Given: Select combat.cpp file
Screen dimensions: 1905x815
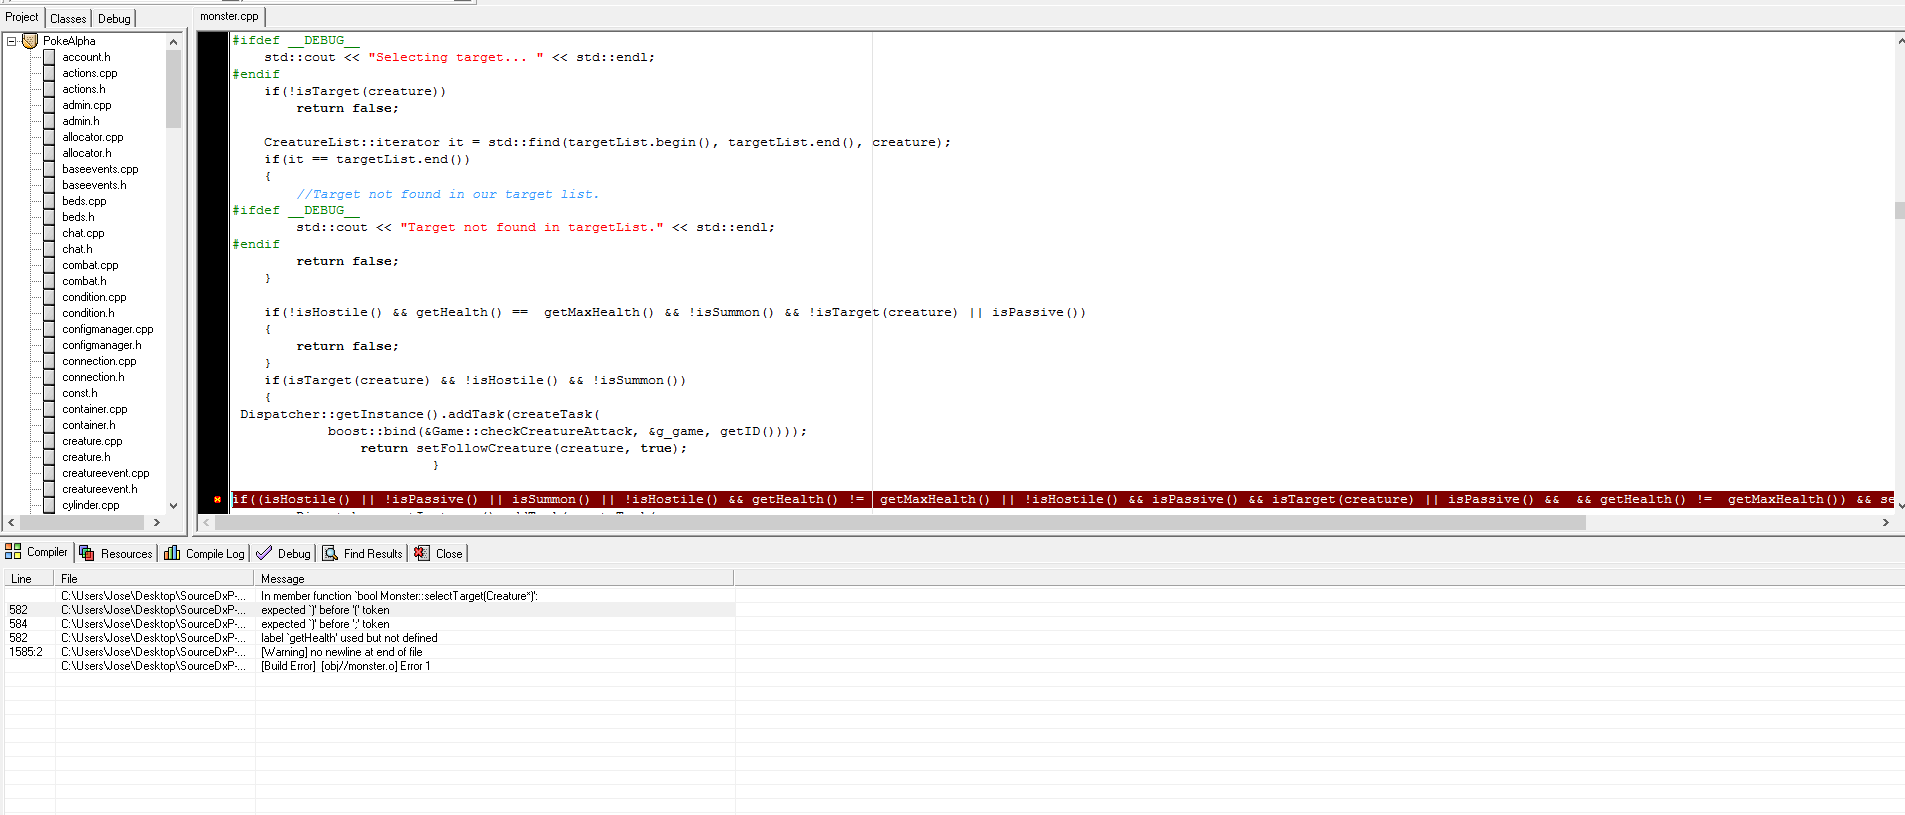Looking at the screenshot, I should pos(90,265).
